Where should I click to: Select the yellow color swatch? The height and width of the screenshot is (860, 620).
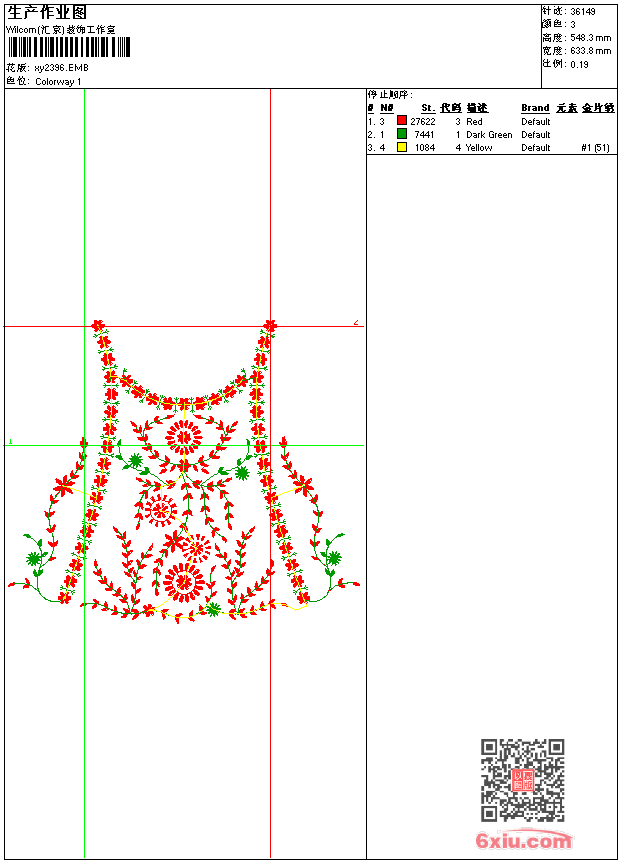(402, 147)
